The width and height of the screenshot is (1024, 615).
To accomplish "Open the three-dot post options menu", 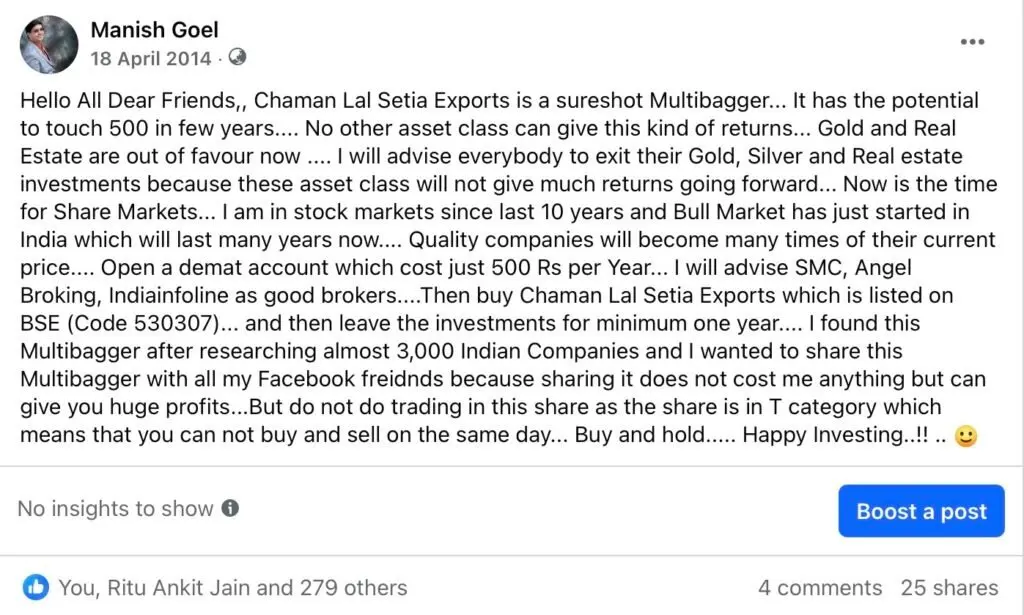I will (x=972, y=42).
